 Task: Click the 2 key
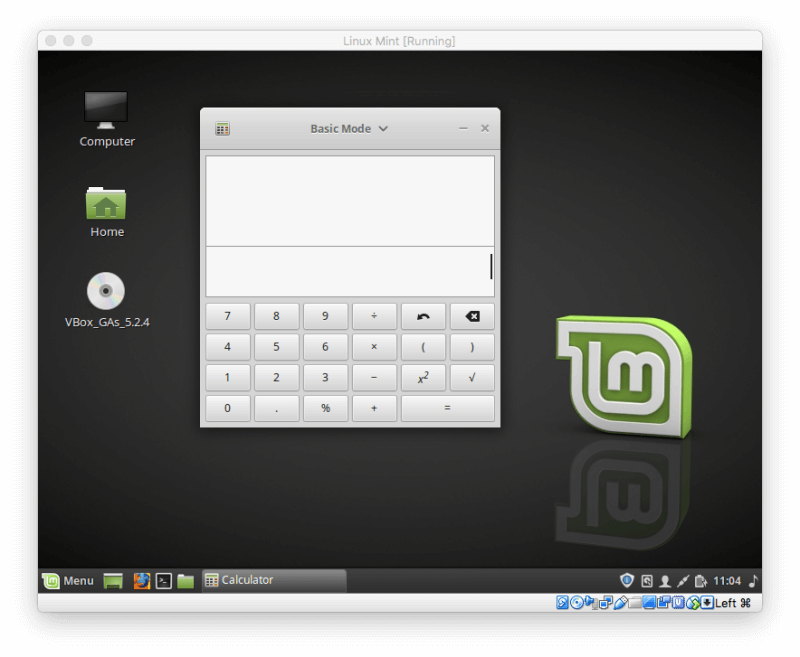click(x=276, y=377)
